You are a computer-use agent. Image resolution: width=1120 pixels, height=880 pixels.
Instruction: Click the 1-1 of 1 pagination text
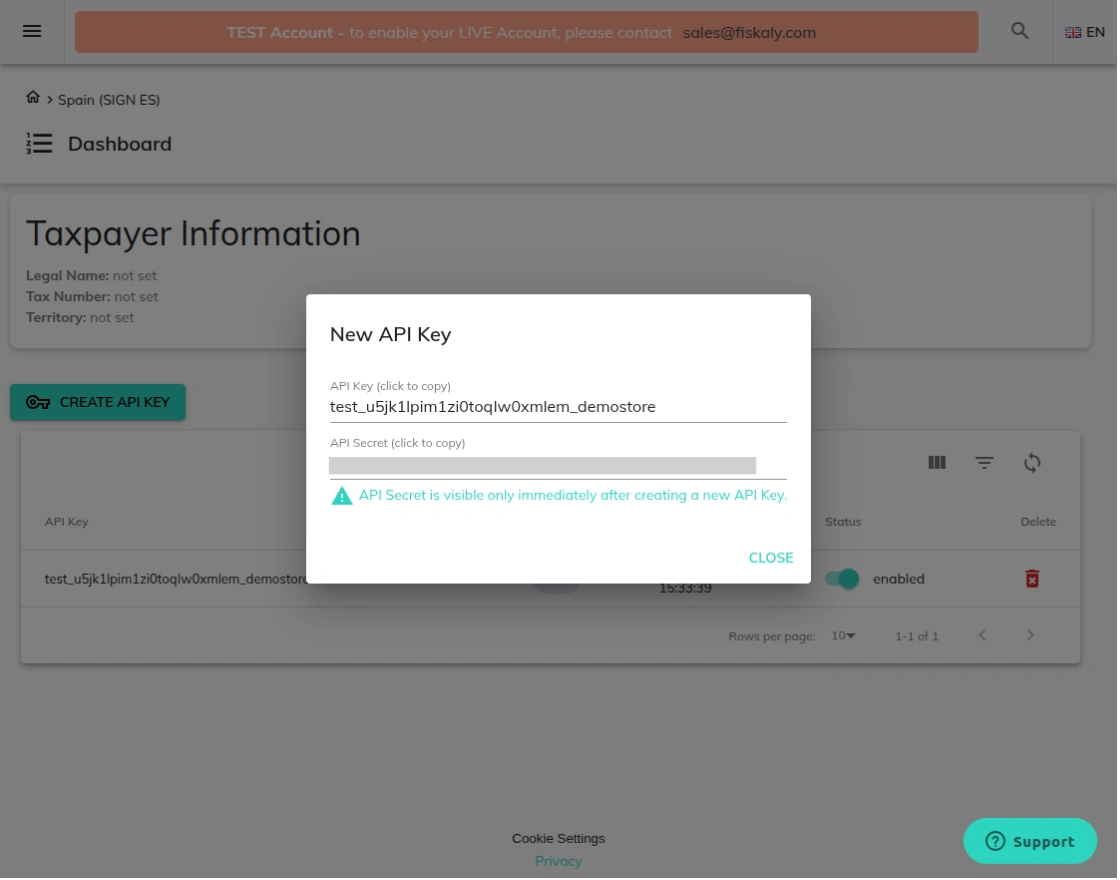point(919,637)
